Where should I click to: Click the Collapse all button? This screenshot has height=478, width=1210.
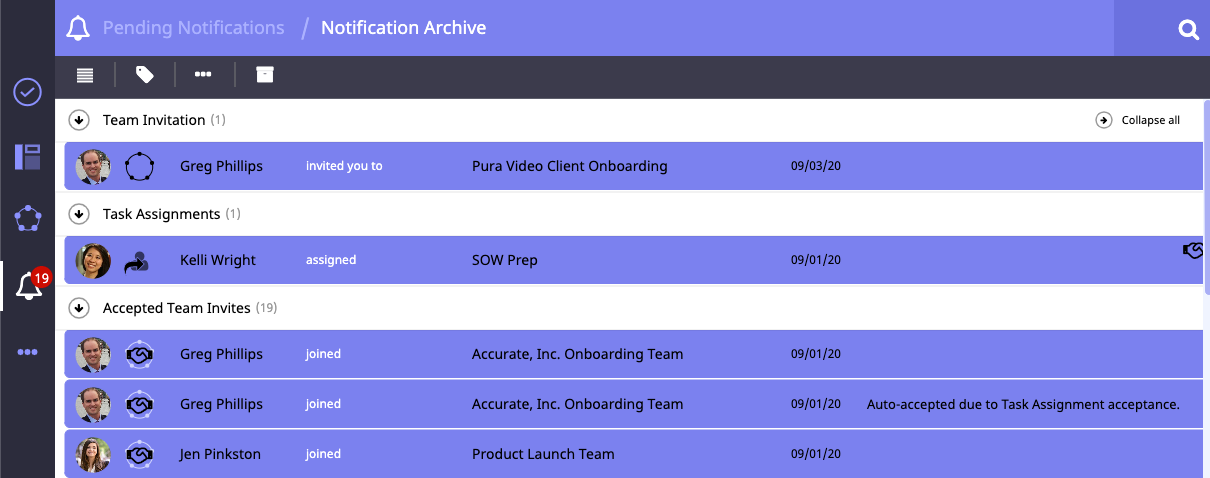tap(1139, 120)
